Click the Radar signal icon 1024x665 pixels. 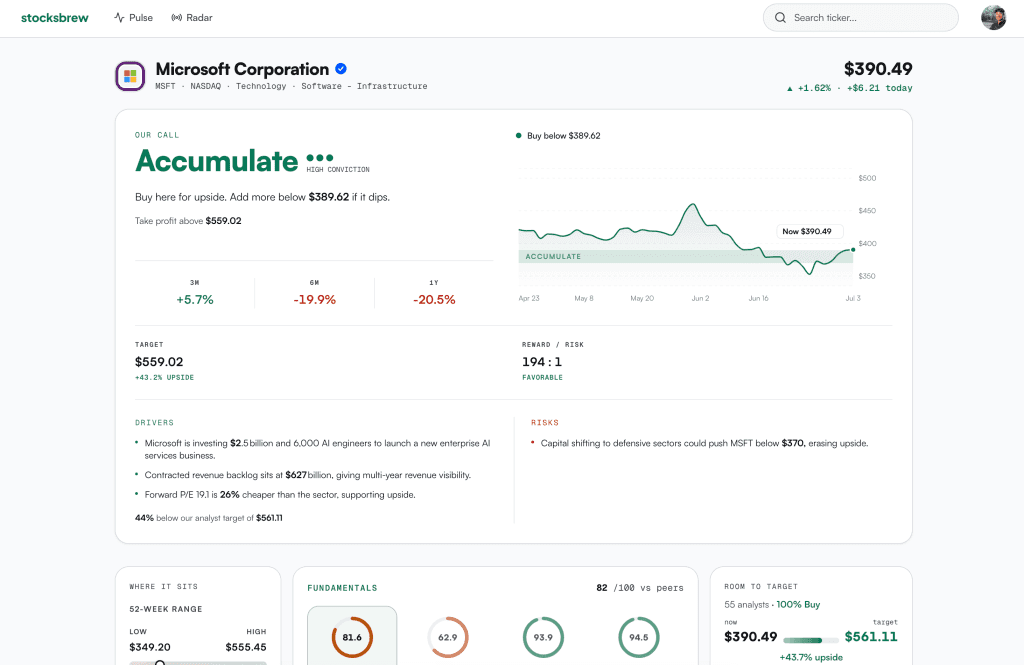pyautogui.click(x=176, y=18)
